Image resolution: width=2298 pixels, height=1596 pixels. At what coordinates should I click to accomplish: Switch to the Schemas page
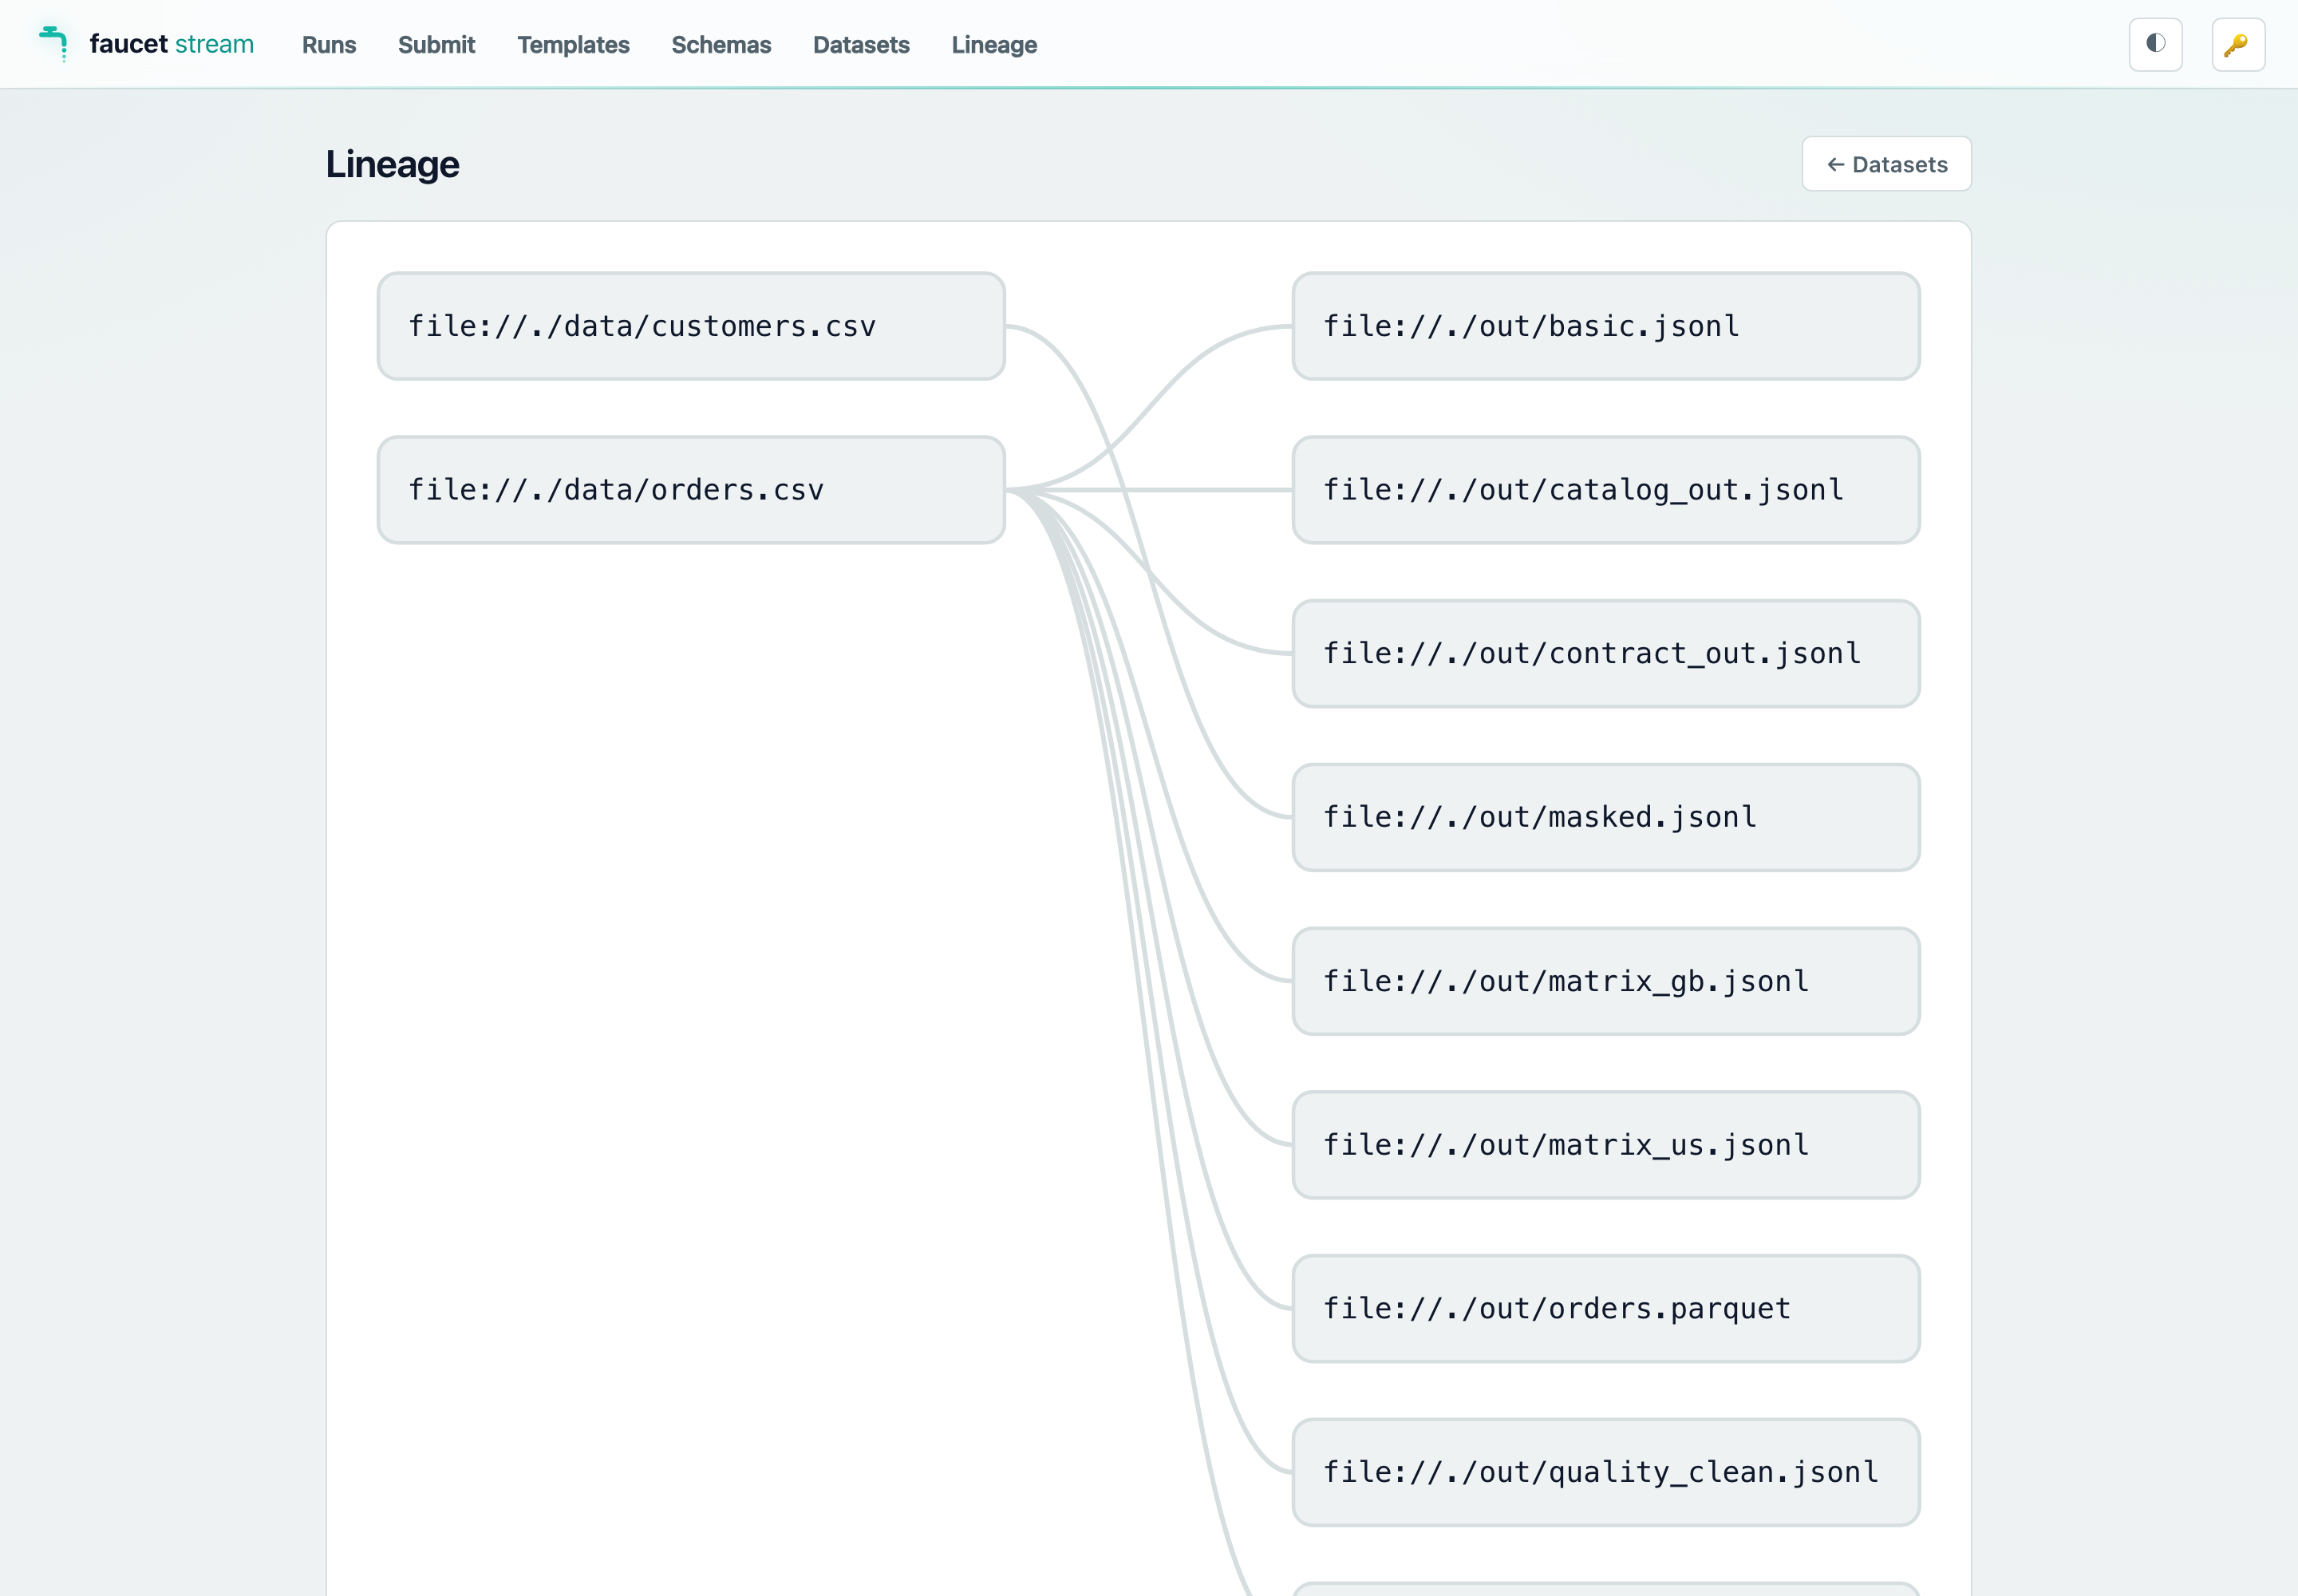tap(721, 45)
